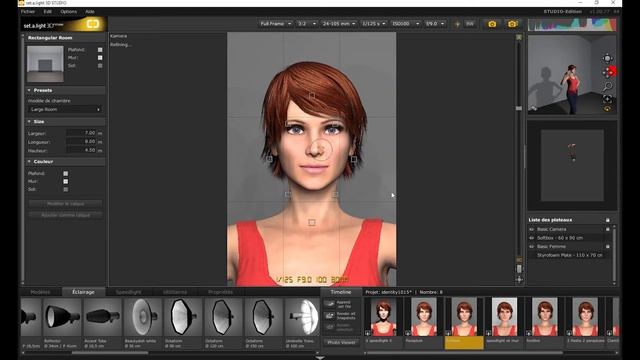Click the Ajouter comme calque button
The image size is (640, 360).
point(65,215)
